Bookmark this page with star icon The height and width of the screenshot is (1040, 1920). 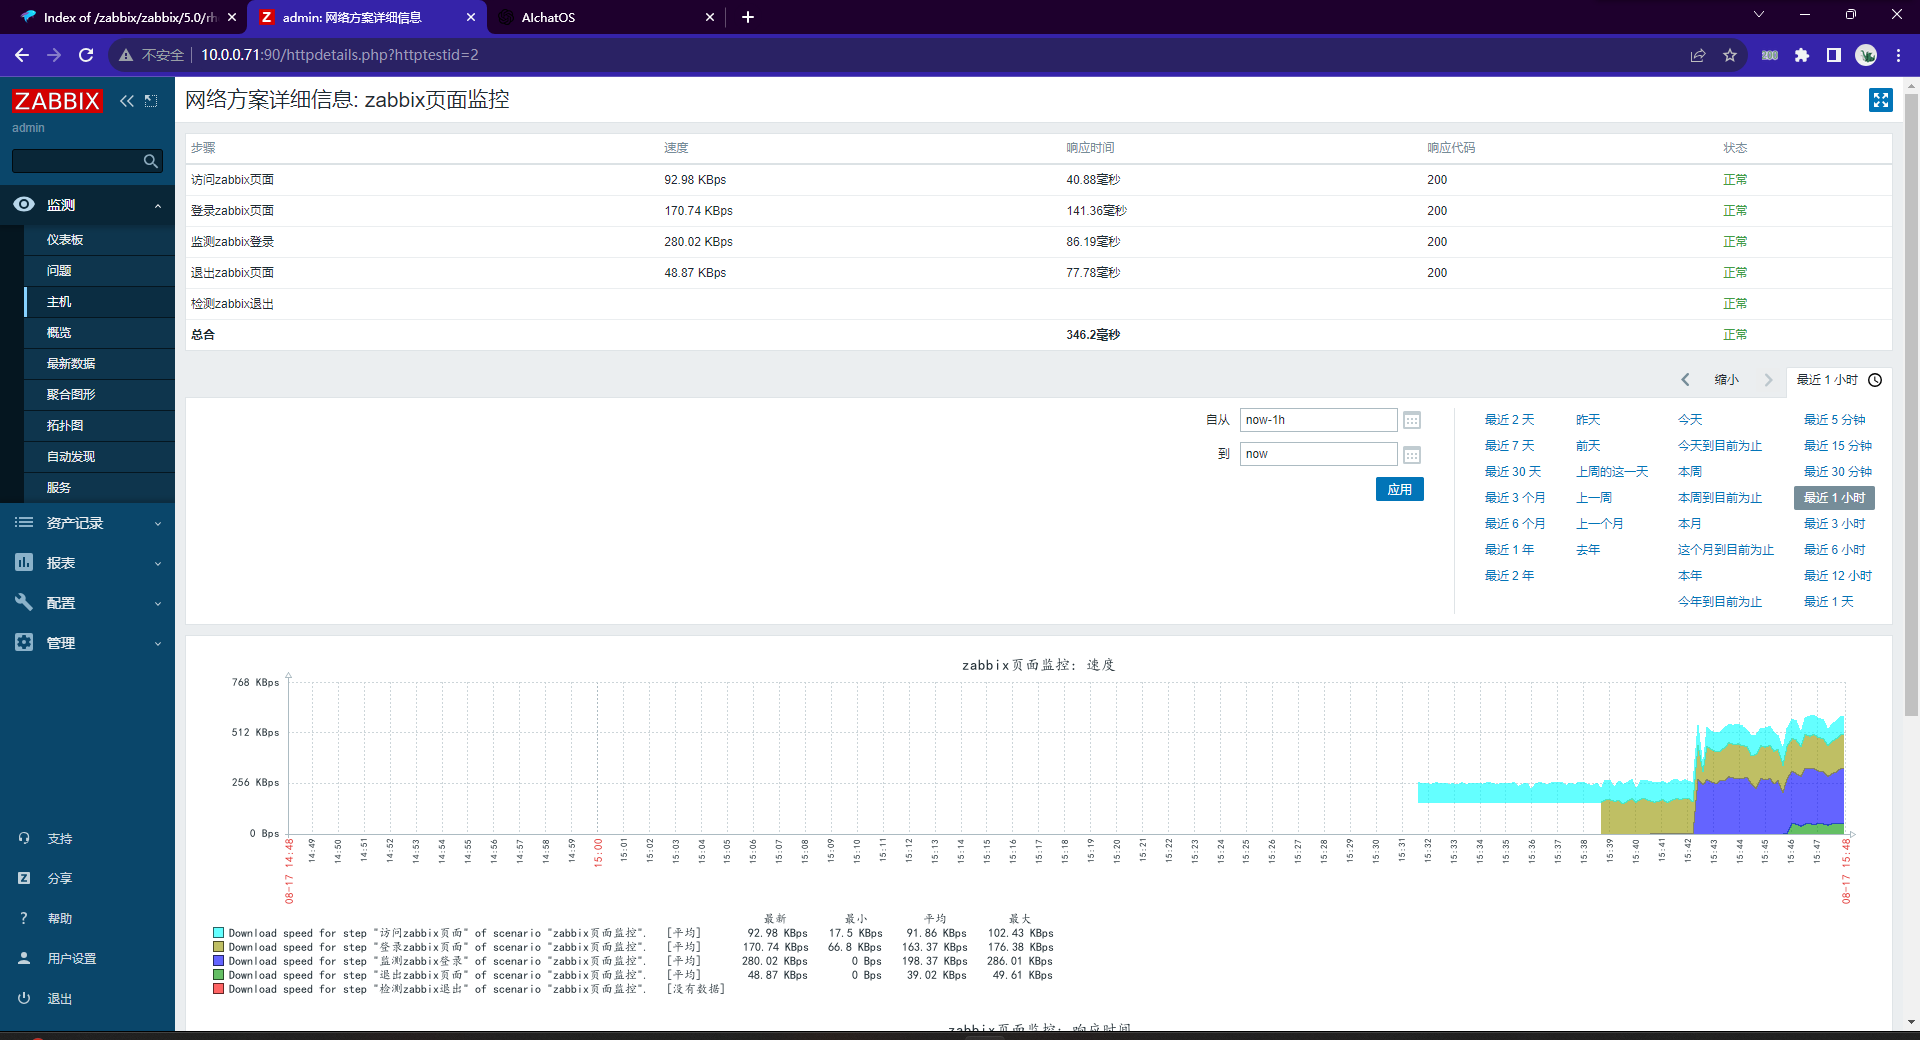(x=1730, y=55)
